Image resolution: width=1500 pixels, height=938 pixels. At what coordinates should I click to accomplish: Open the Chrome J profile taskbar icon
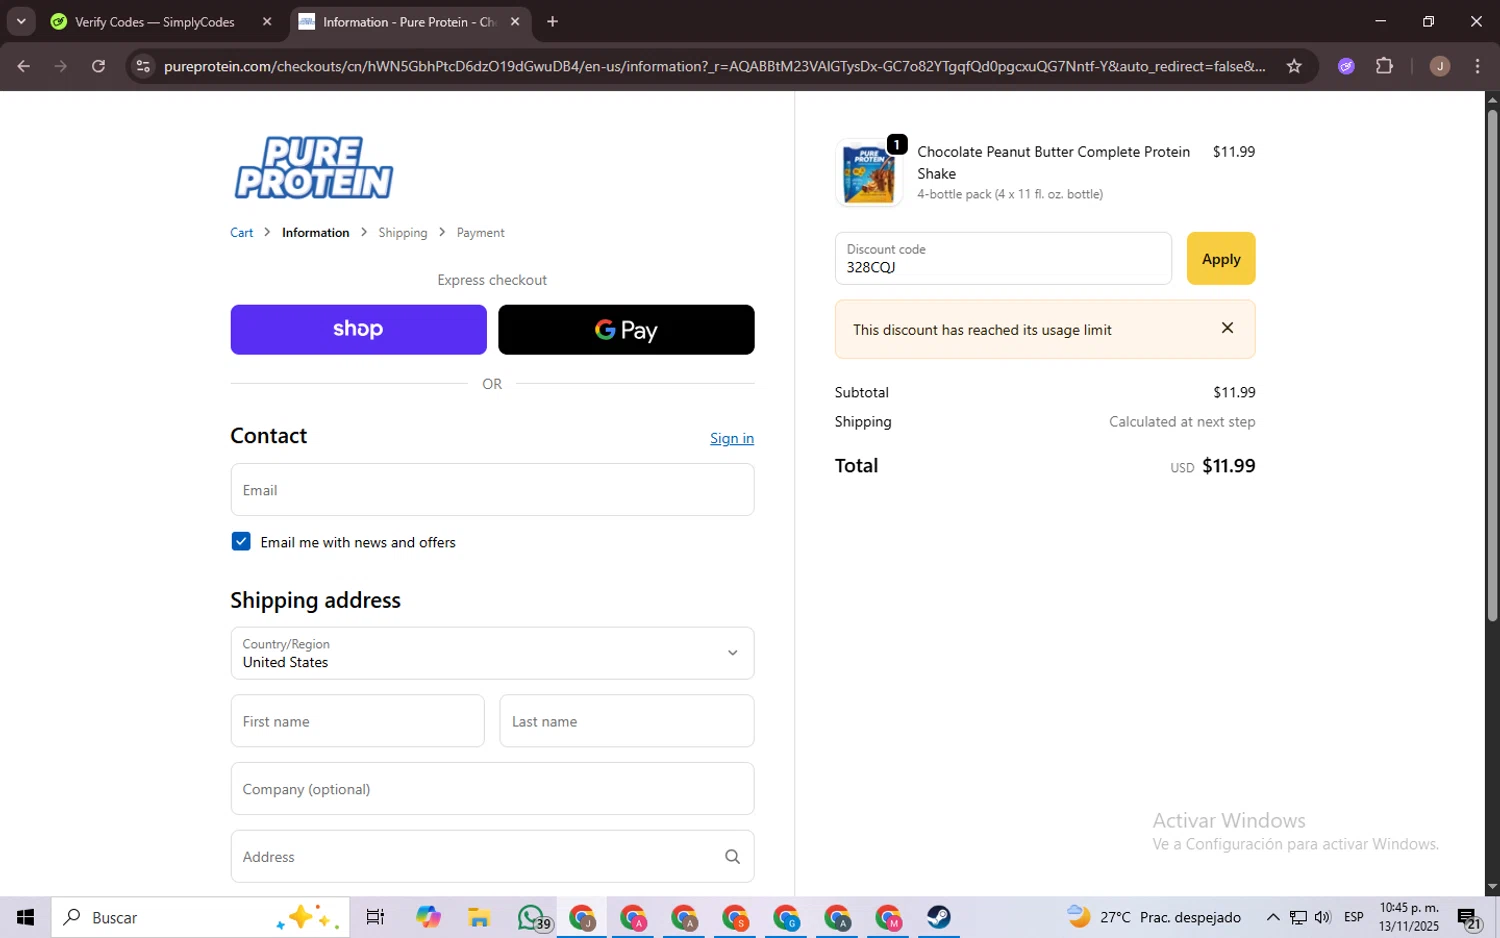(x=582, y=917)
